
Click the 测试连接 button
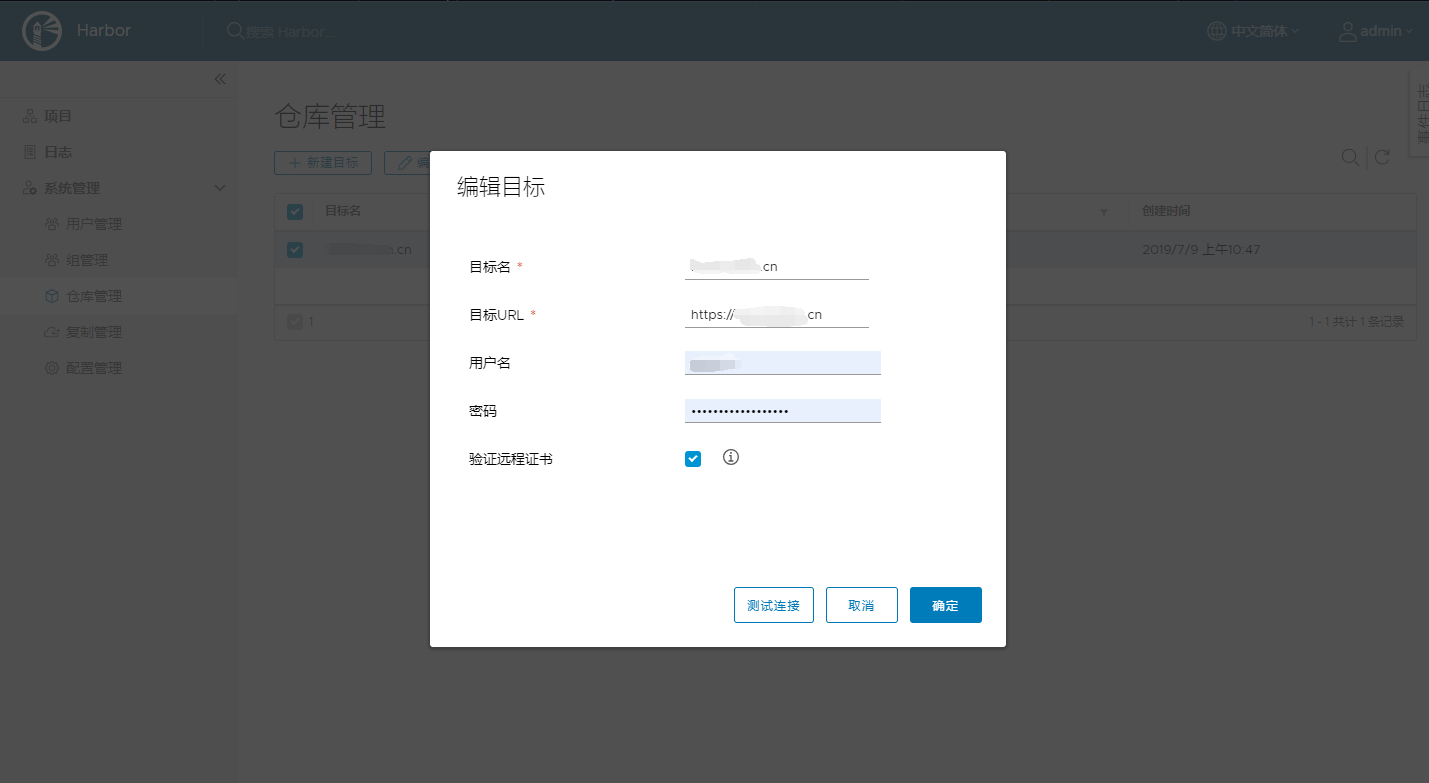click(774, 605)
